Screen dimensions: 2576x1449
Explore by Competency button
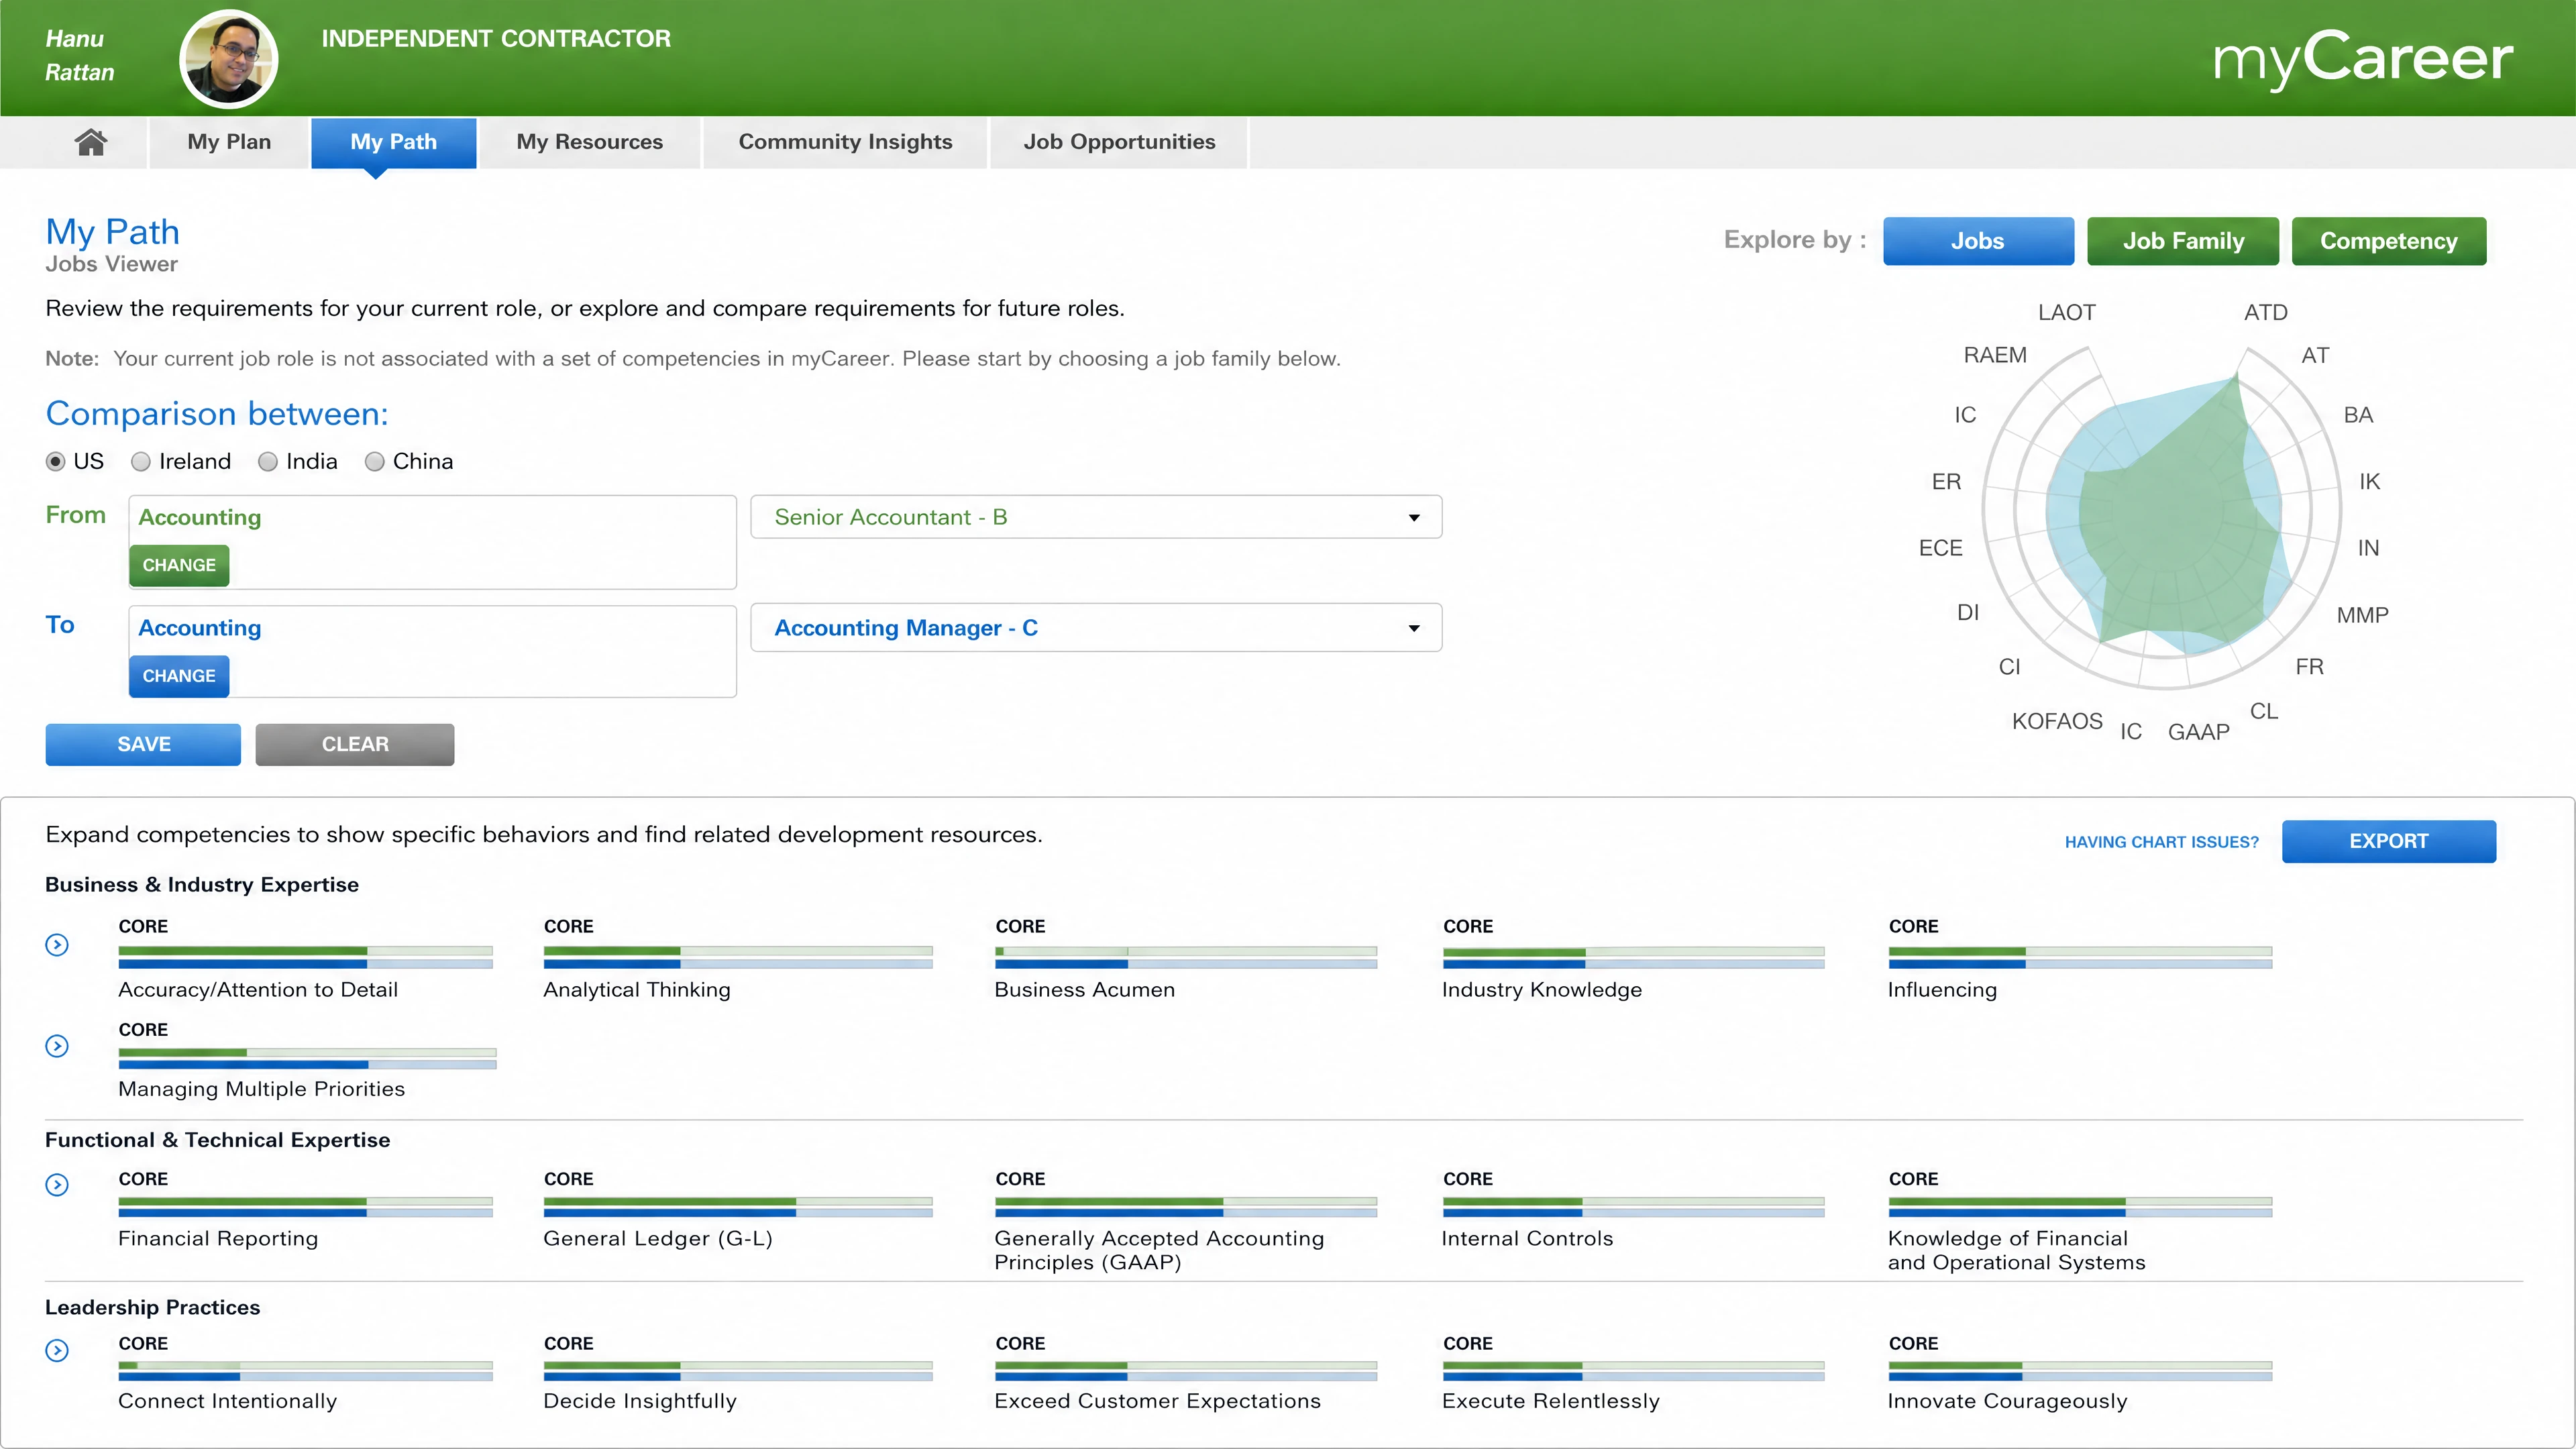(2389, 241)
